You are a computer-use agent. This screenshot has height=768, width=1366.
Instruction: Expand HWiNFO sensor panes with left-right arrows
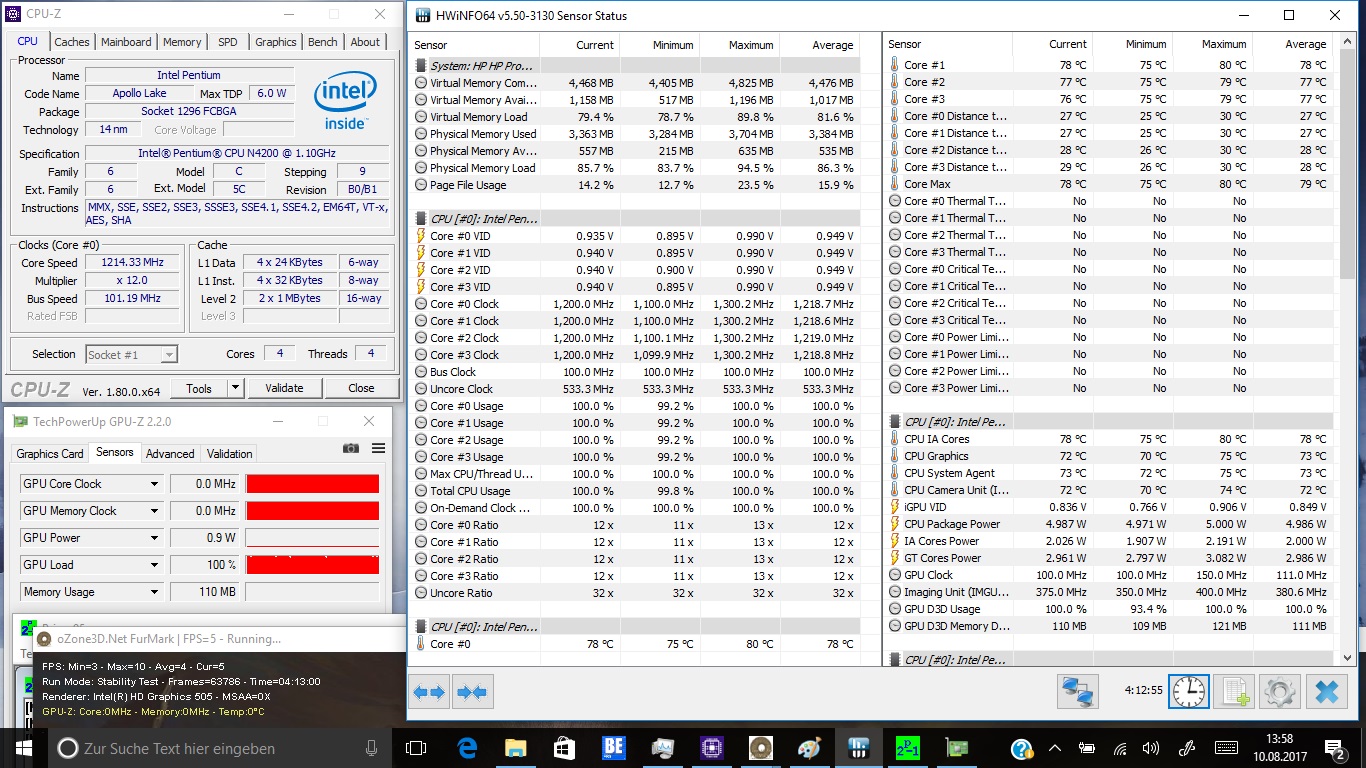click(429, 691)
